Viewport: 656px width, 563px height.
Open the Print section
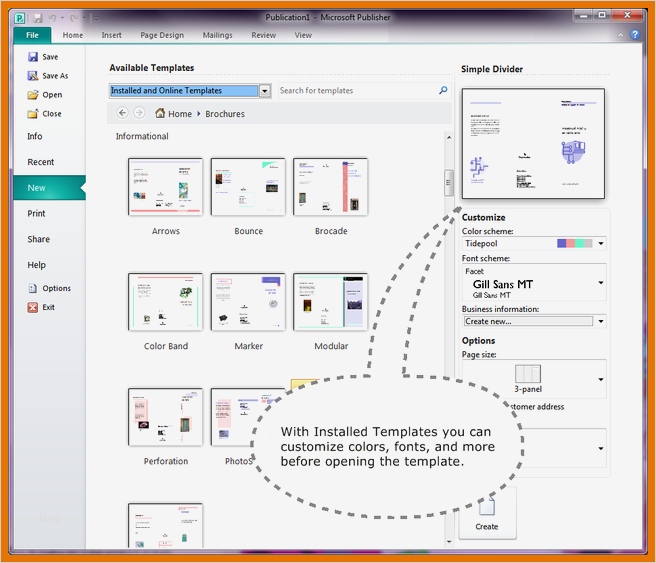[x=36, y=213]
